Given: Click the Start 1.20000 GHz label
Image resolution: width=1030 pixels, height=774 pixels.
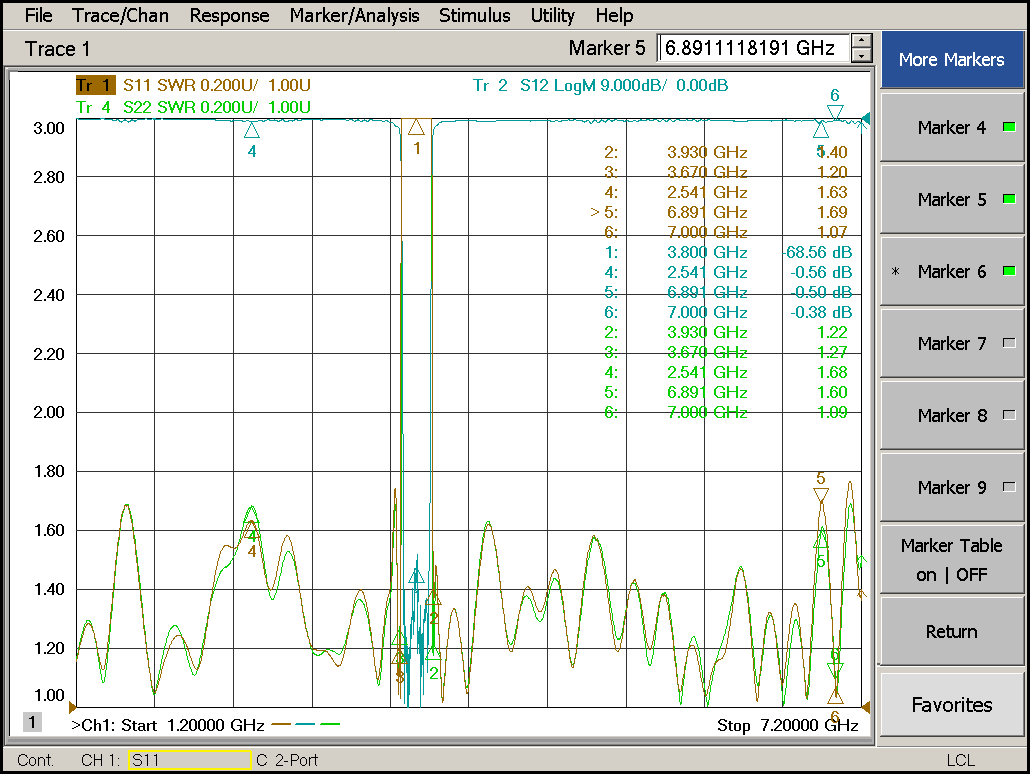Looking at the screenshot, I should coord(192,725).
